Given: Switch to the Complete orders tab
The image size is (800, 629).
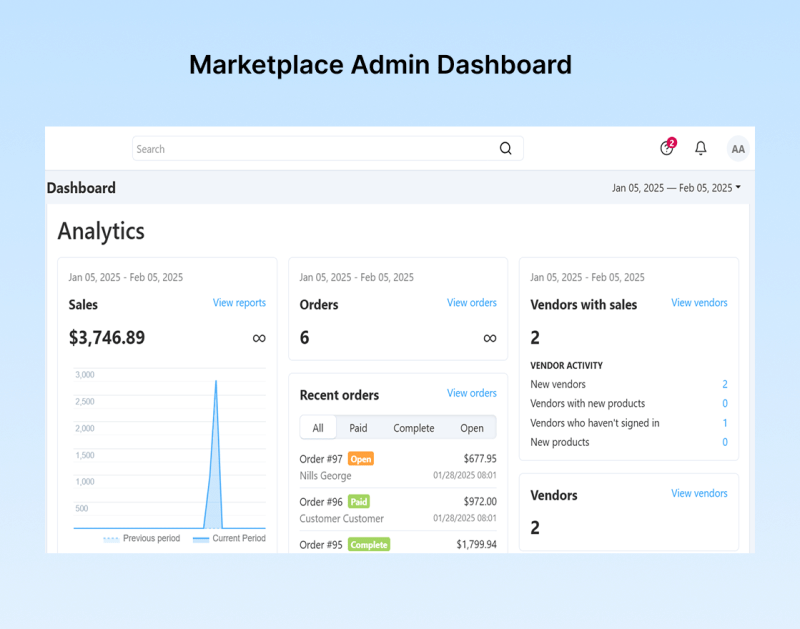Looking at the screenshot, I should point(413,428).
